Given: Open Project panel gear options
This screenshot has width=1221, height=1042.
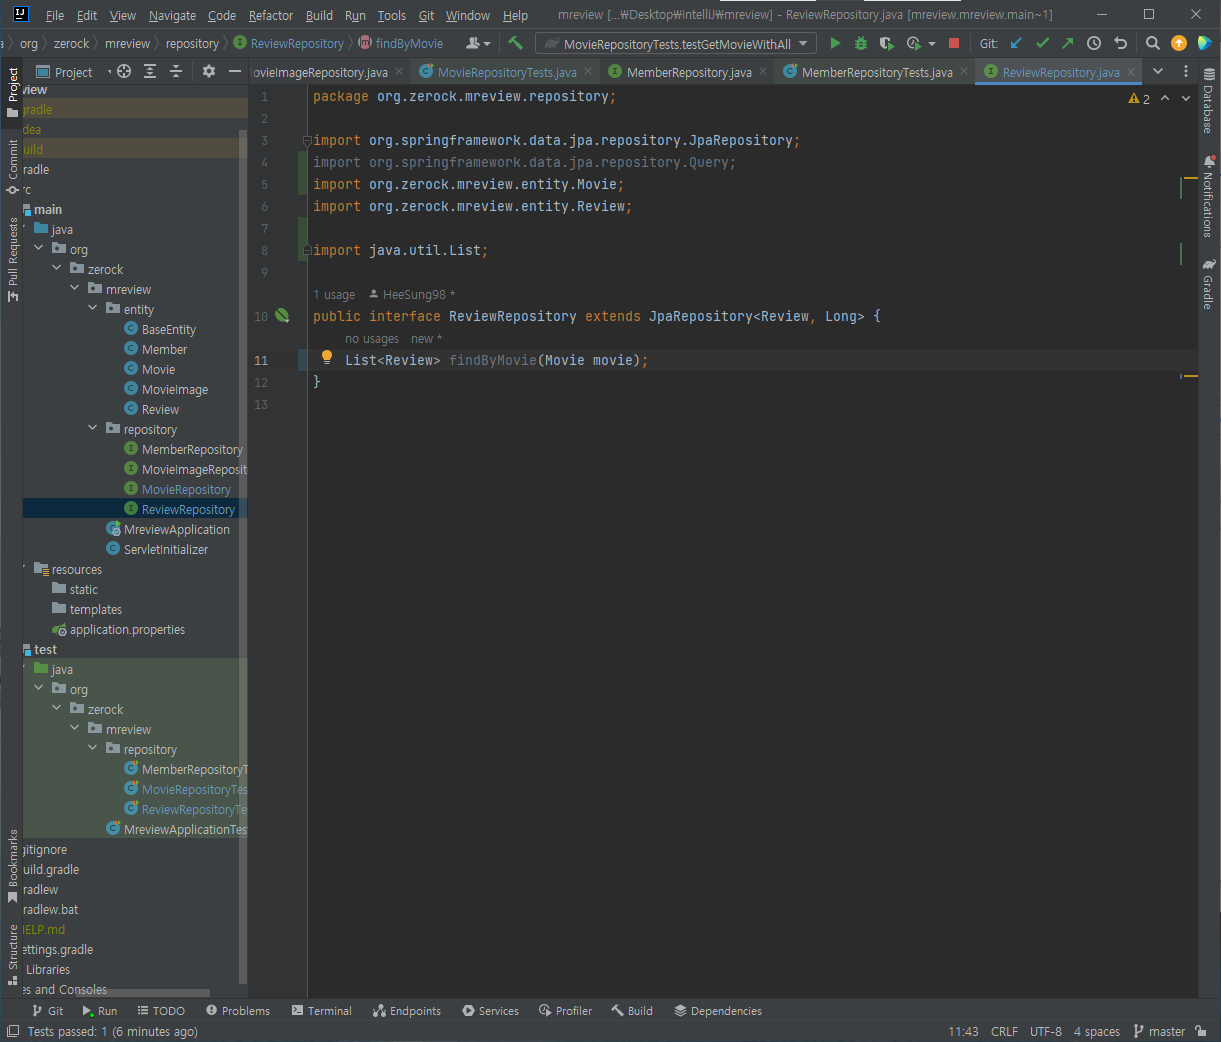Looking at the screenshot, I should 209,71.
